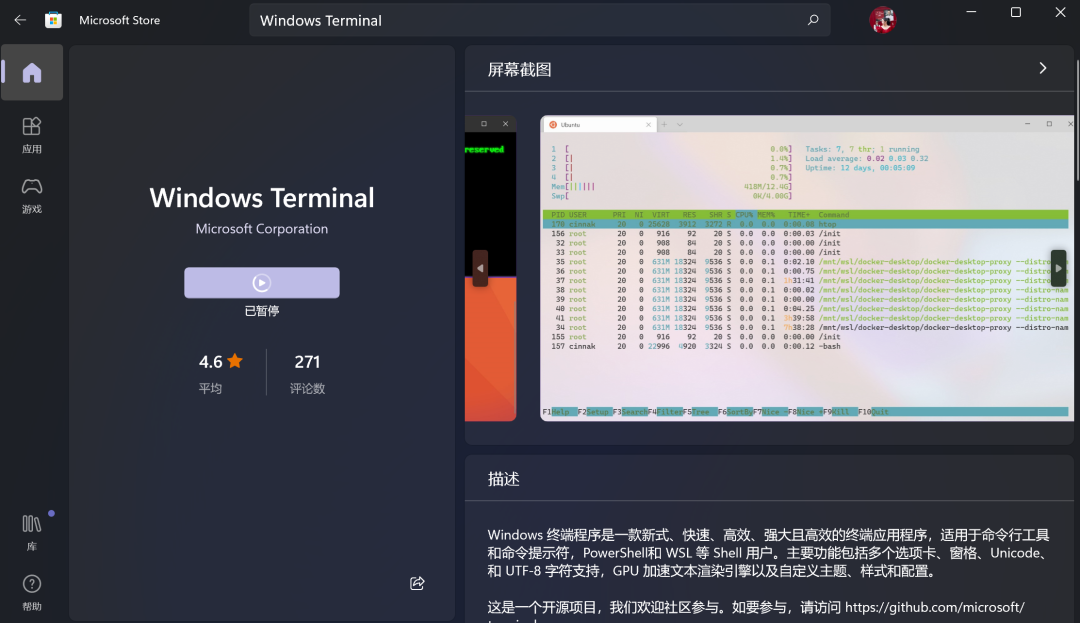Image resolution: width=1080 pixels, height=623 pixels.
Task: Click the search magnifier icon
Action: [813, 20]
